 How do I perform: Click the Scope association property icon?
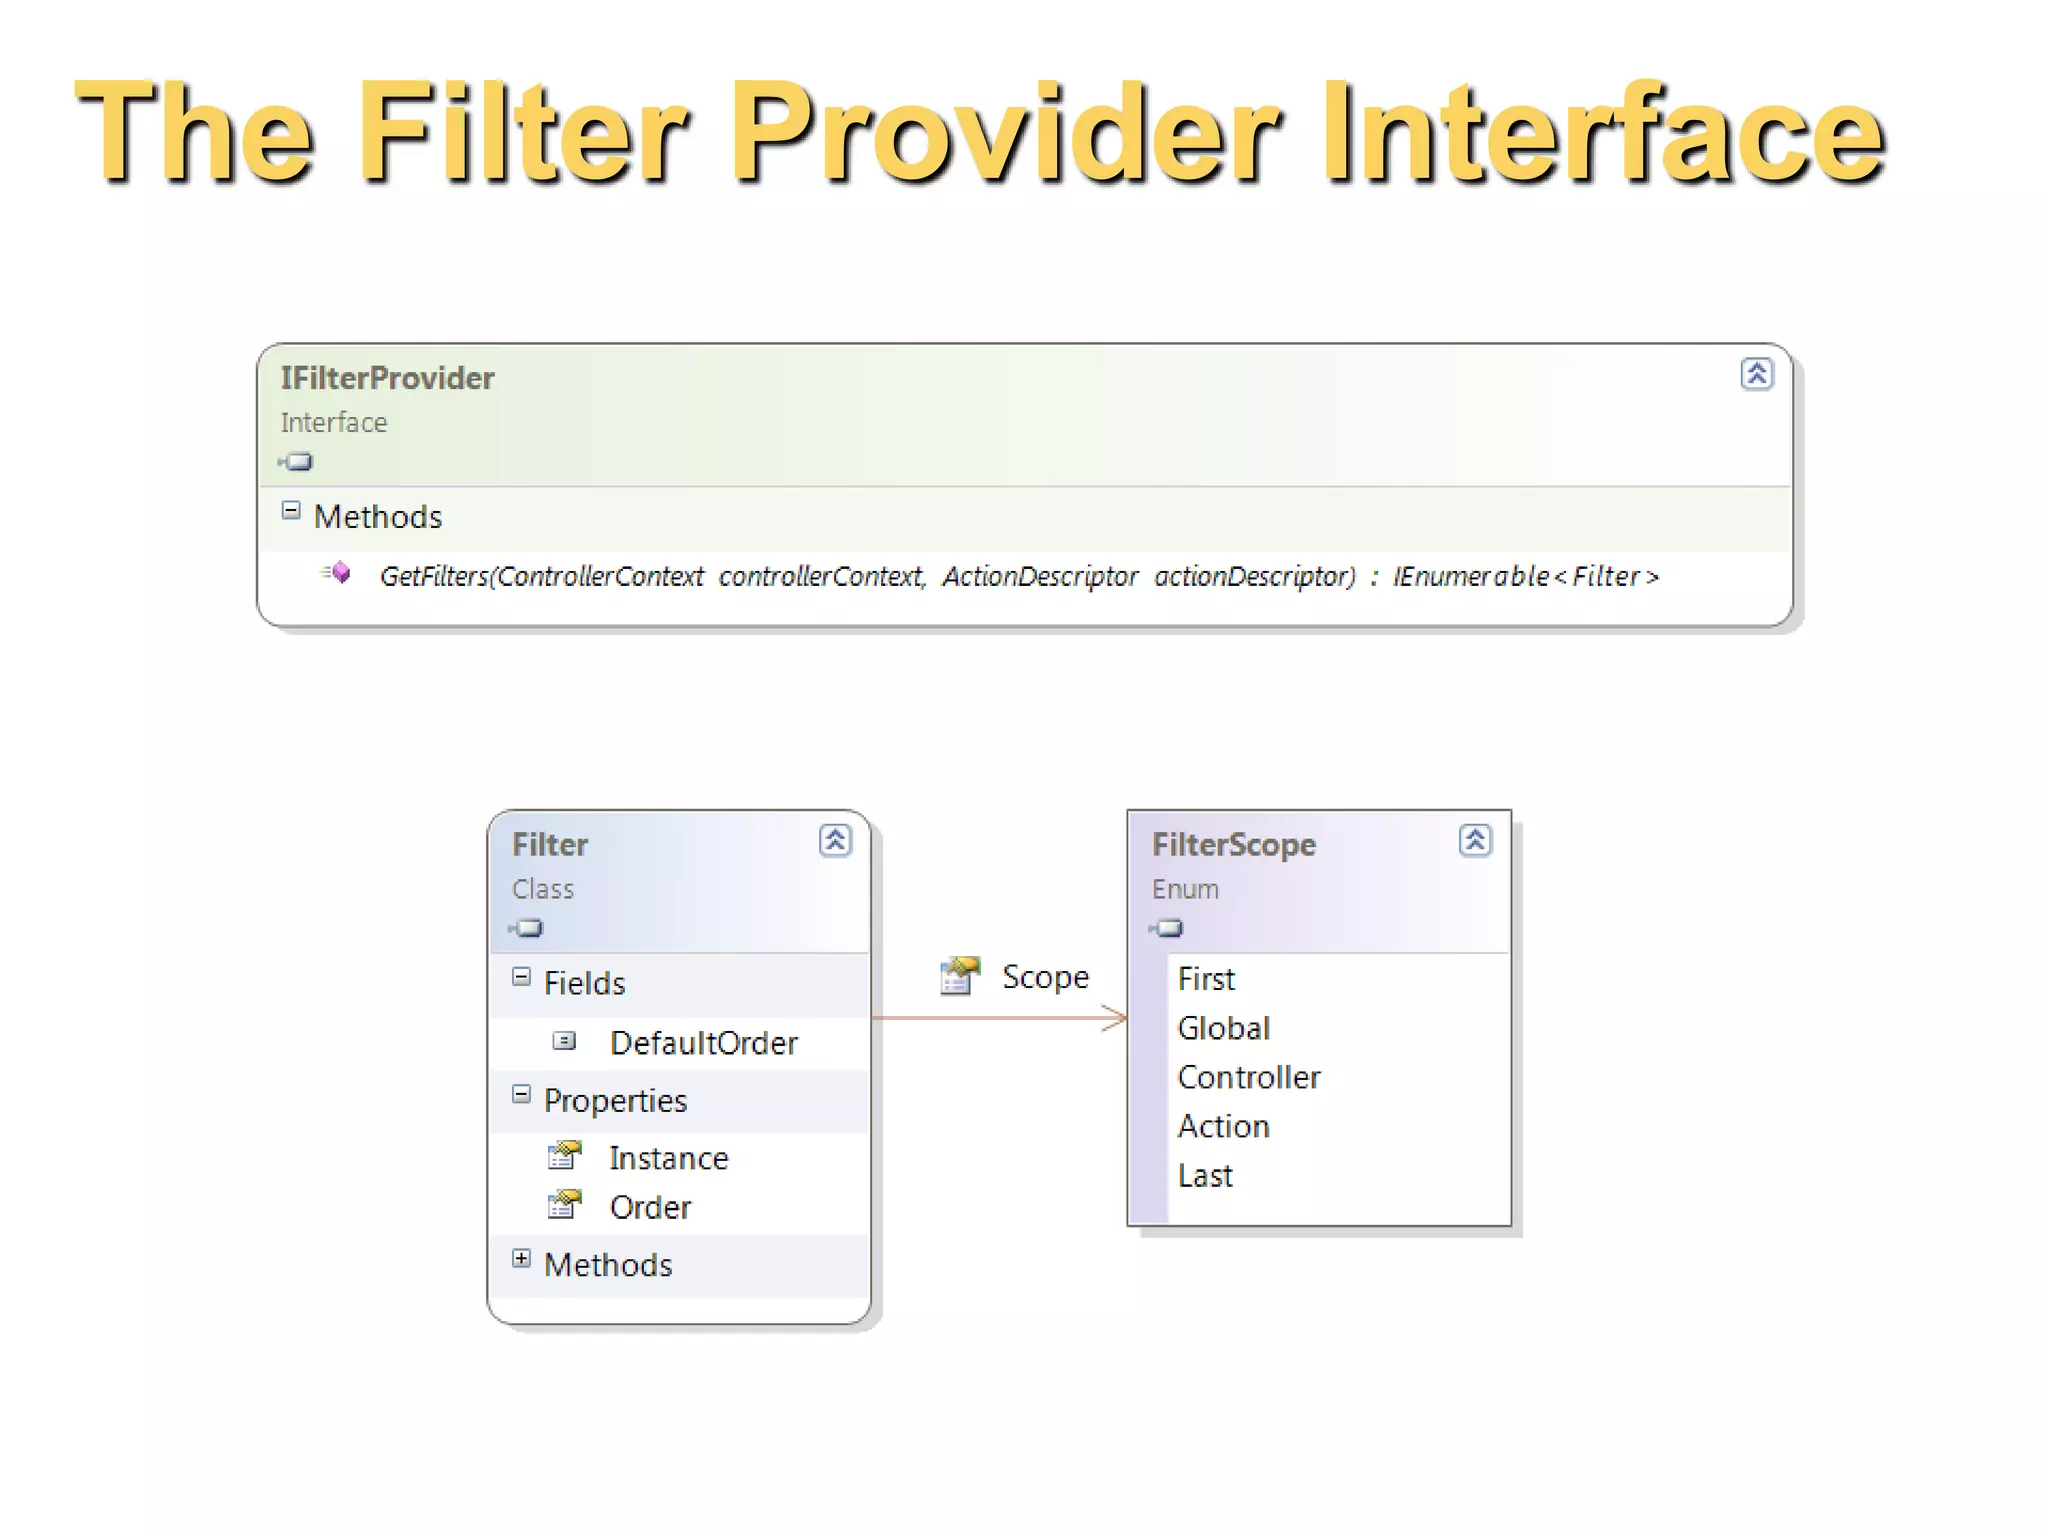(959, 976)
